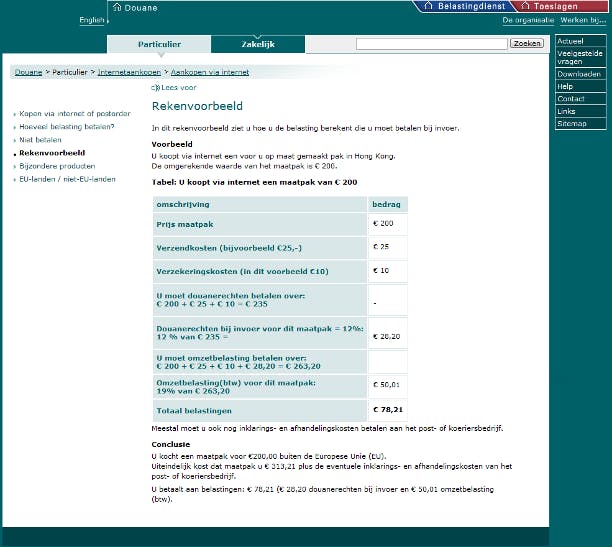Open the Bijzondere producten link
Viewport: 612px width, 547px height.
point(57,166)
